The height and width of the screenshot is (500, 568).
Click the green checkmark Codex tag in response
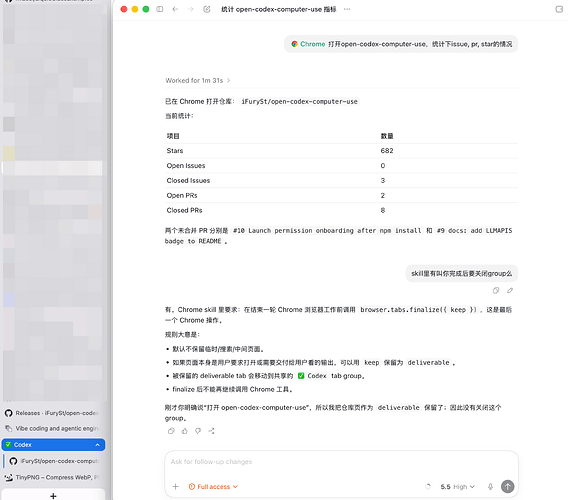click(x=312, y=376)
